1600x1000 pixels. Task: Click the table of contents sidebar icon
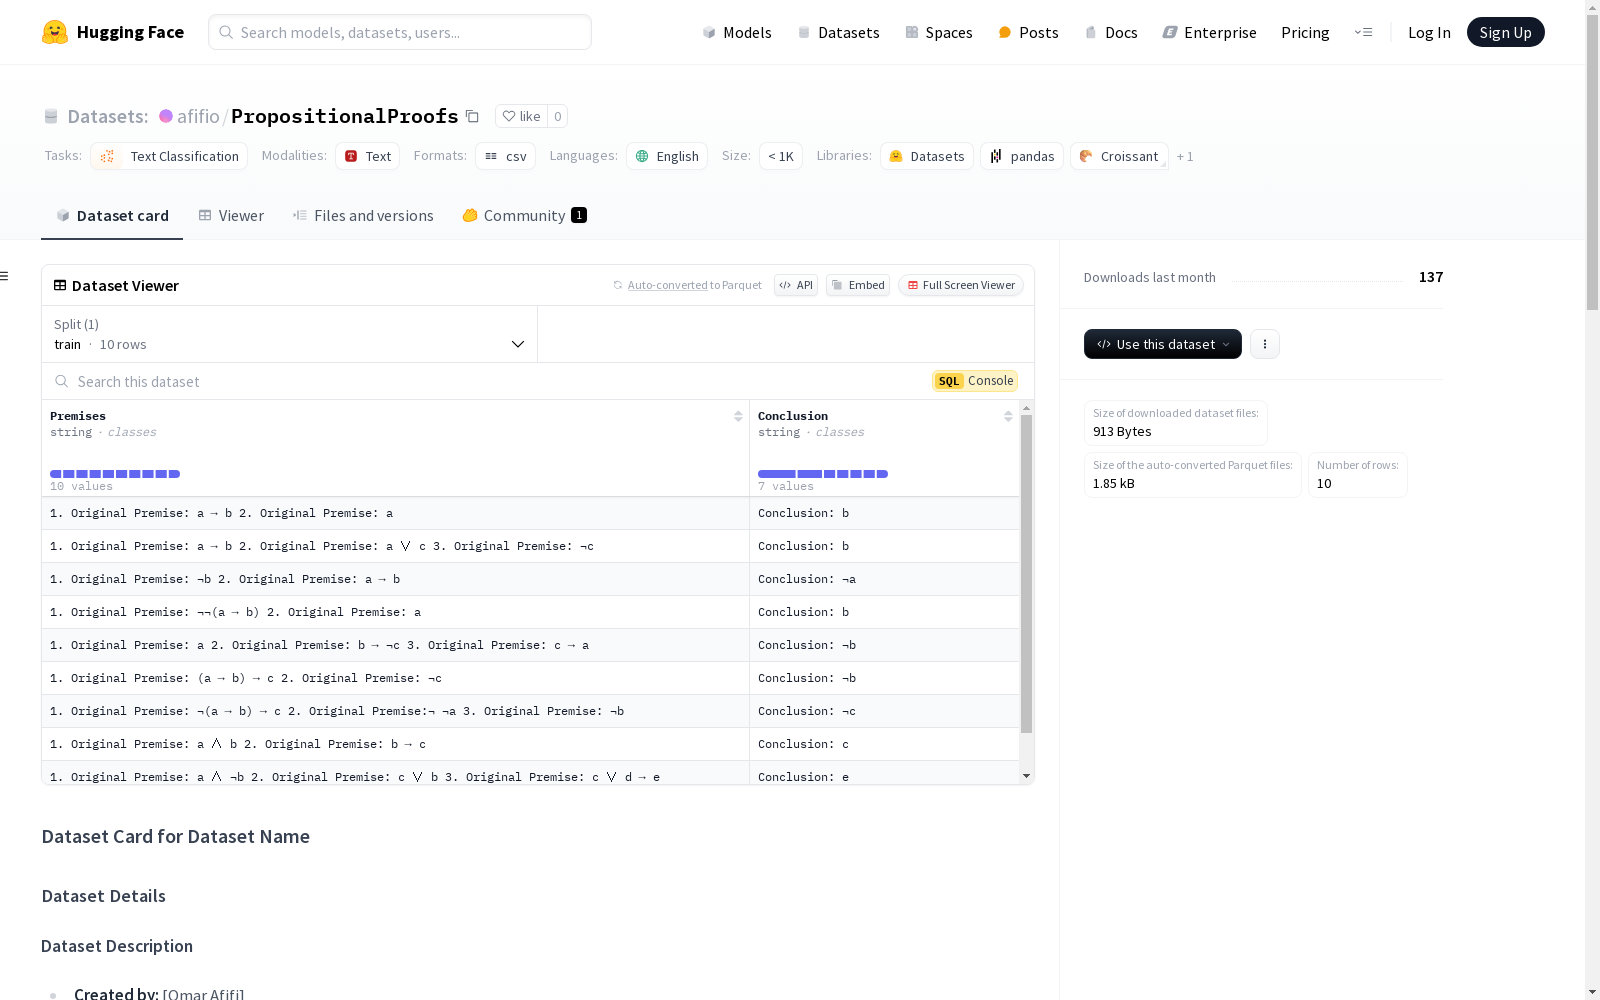click(x=5, y=276)
